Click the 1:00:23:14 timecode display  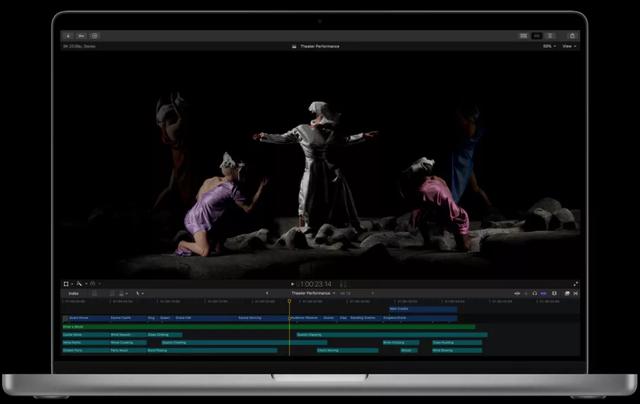(x=314, y=284)
